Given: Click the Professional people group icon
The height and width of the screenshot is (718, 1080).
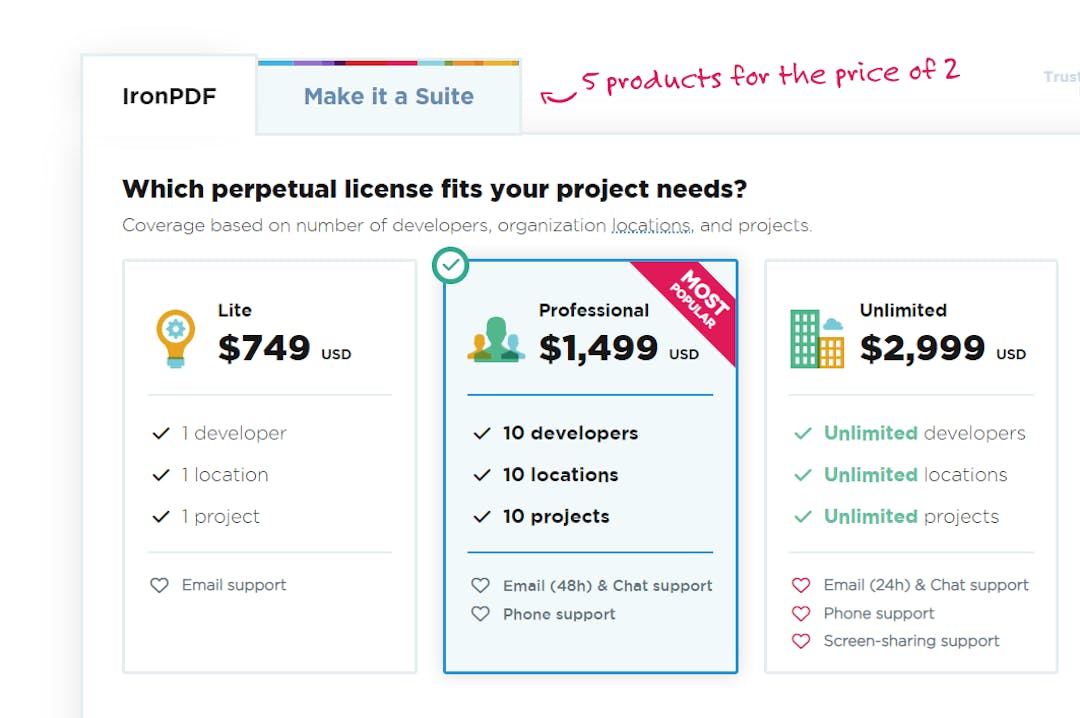Looking at the screenshot, I should pos(496,339).
